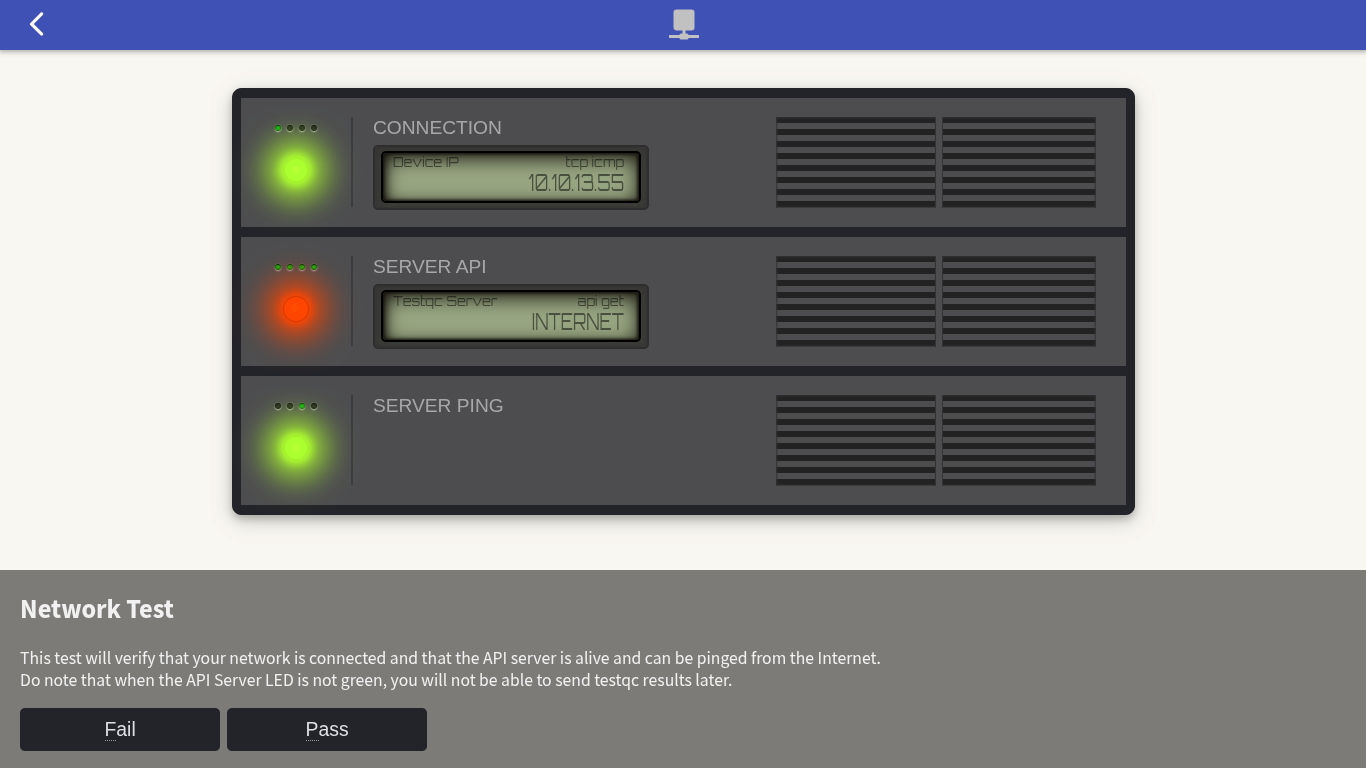1366x768 pixels.
Task: Click the SERVER API label
Action: tap(429, 267)
